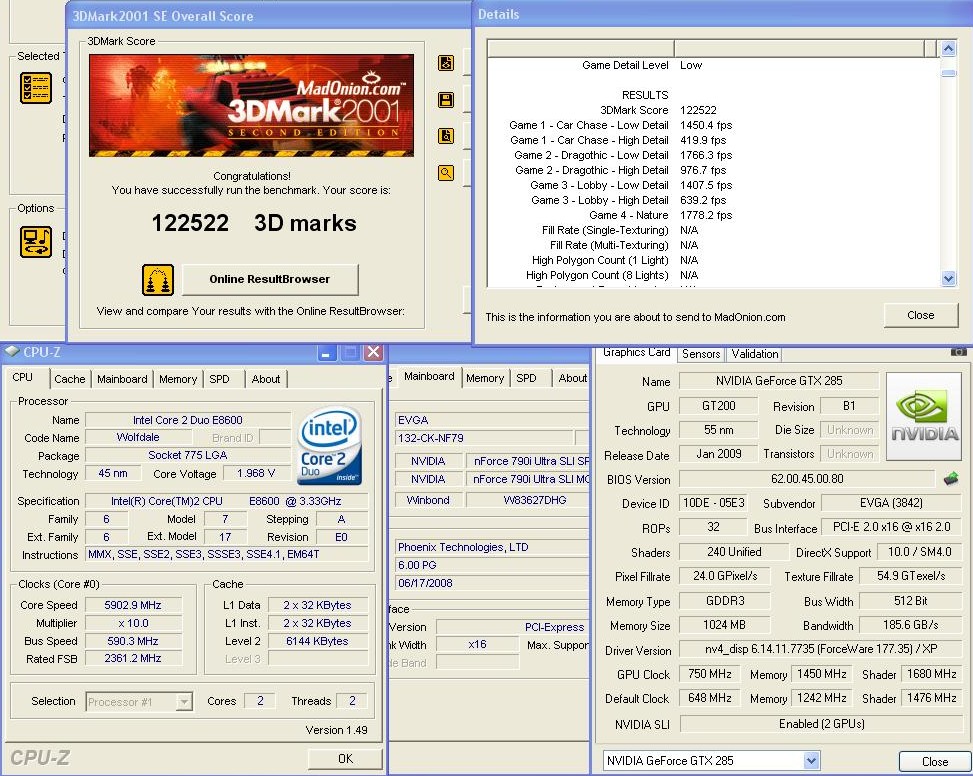The image size is (973, 776).
Task: Click the Core Speed value 5902.9 MHz
Action: click(x=133, y=605)
